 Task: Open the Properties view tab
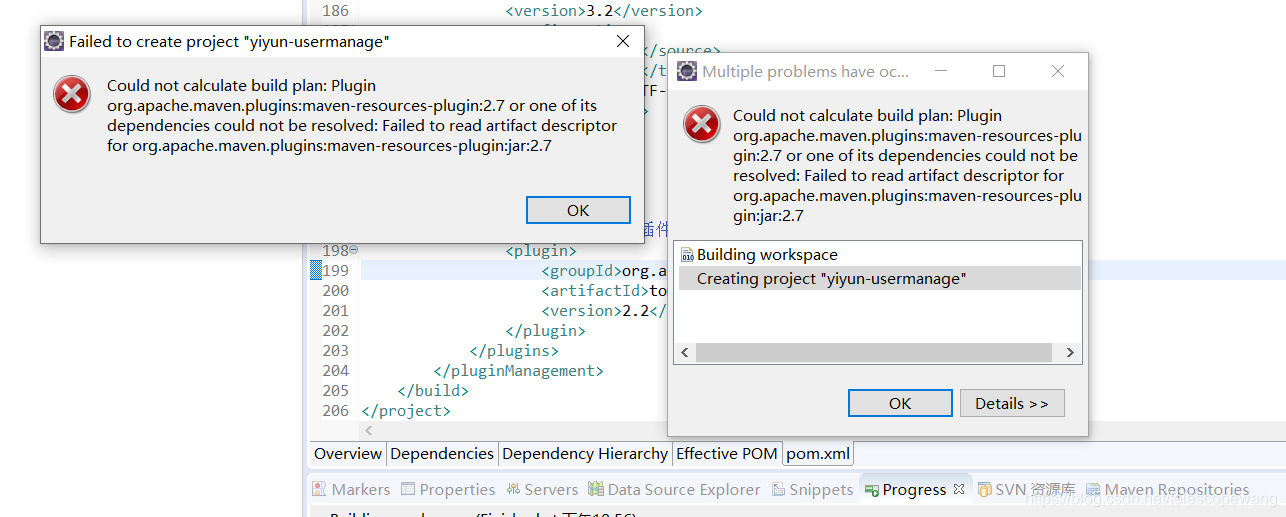pyautogui.click(x=448, y=489)
